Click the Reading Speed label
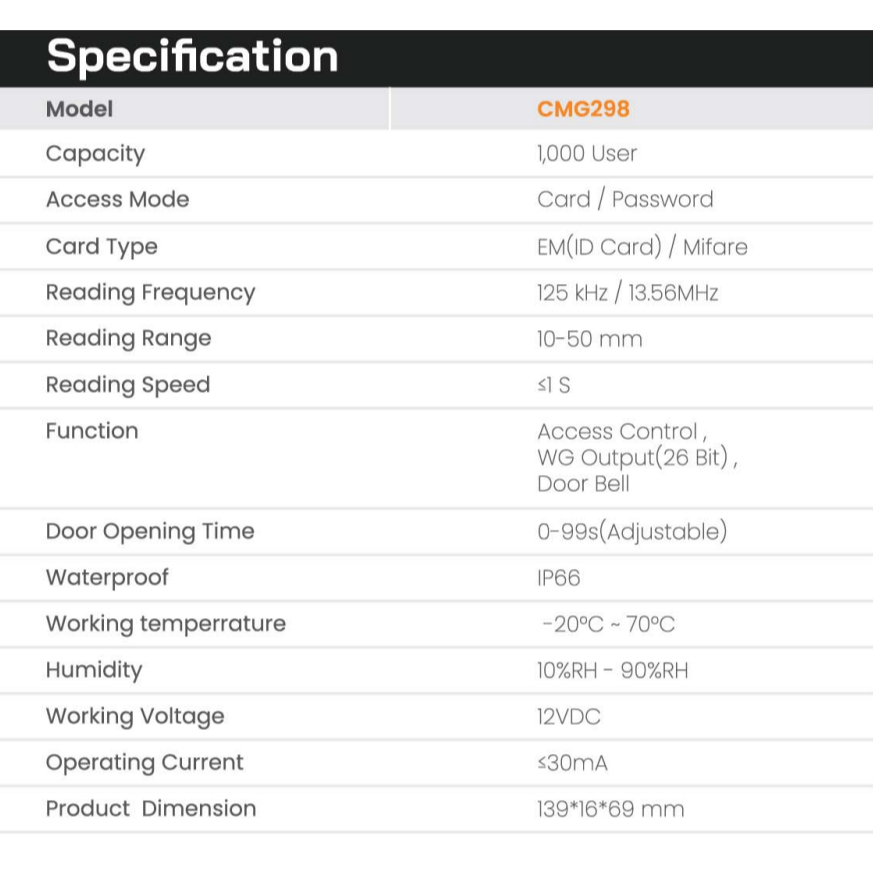 tap(128, 385)
